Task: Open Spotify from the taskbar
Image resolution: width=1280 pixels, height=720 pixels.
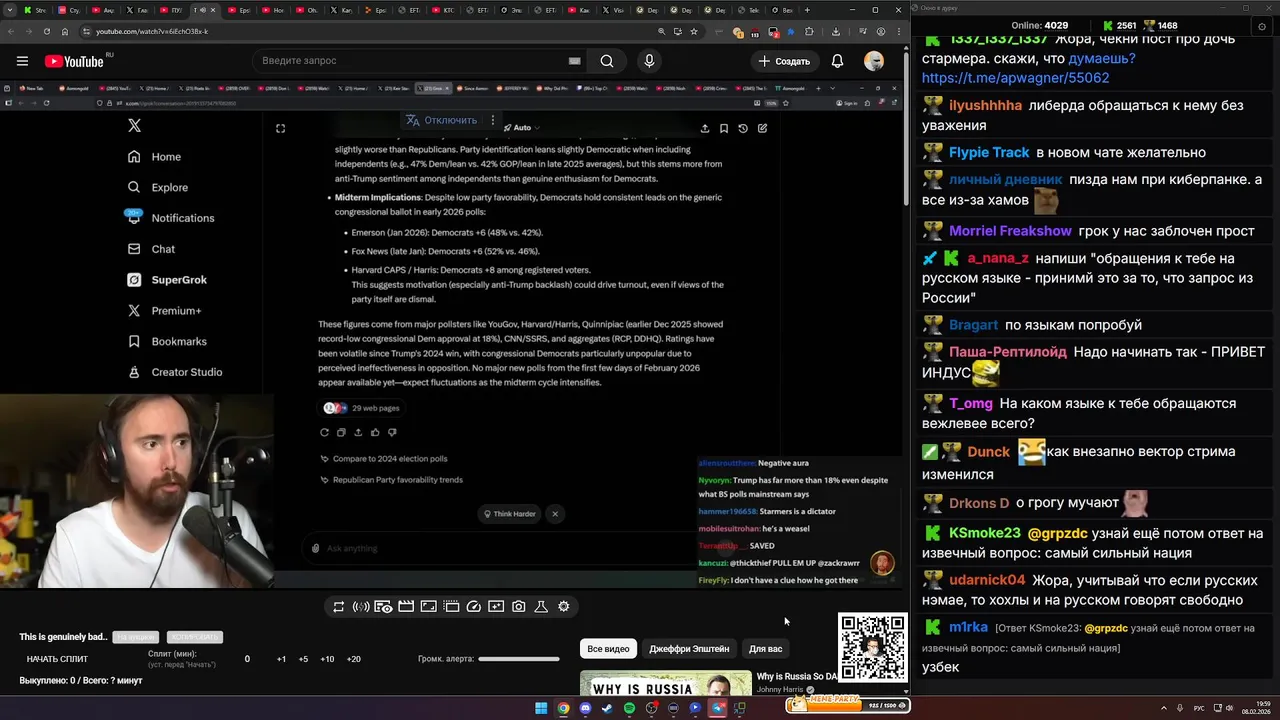Action: coord(629,708)
